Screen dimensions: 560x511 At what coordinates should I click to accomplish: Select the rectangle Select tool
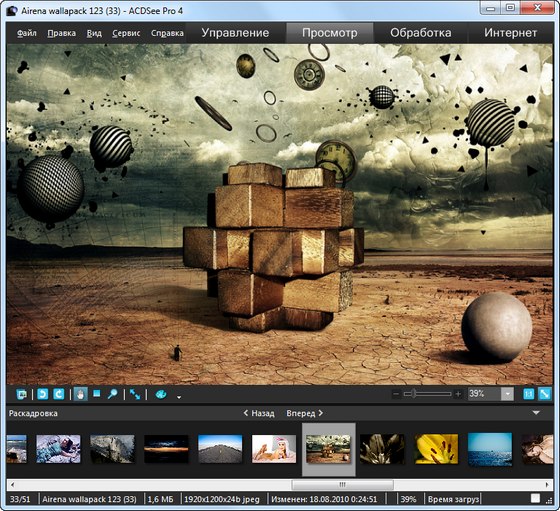click(x=96, y=394)
